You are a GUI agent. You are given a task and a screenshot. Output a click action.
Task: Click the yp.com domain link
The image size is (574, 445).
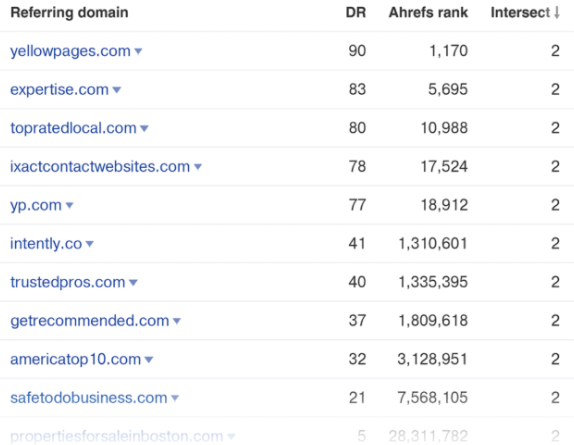coord(36,205)
